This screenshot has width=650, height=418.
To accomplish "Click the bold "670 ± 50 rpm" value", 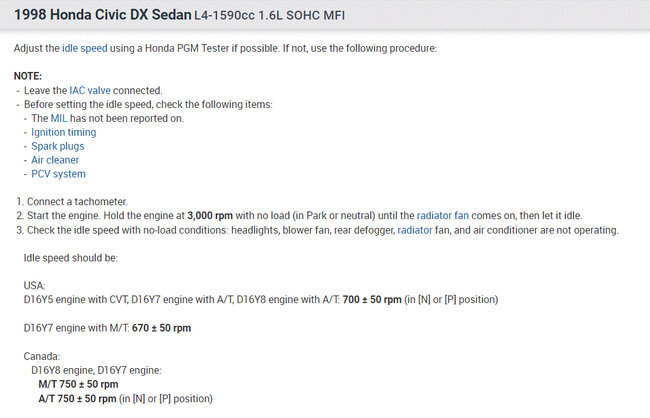I will pos(161,328).
